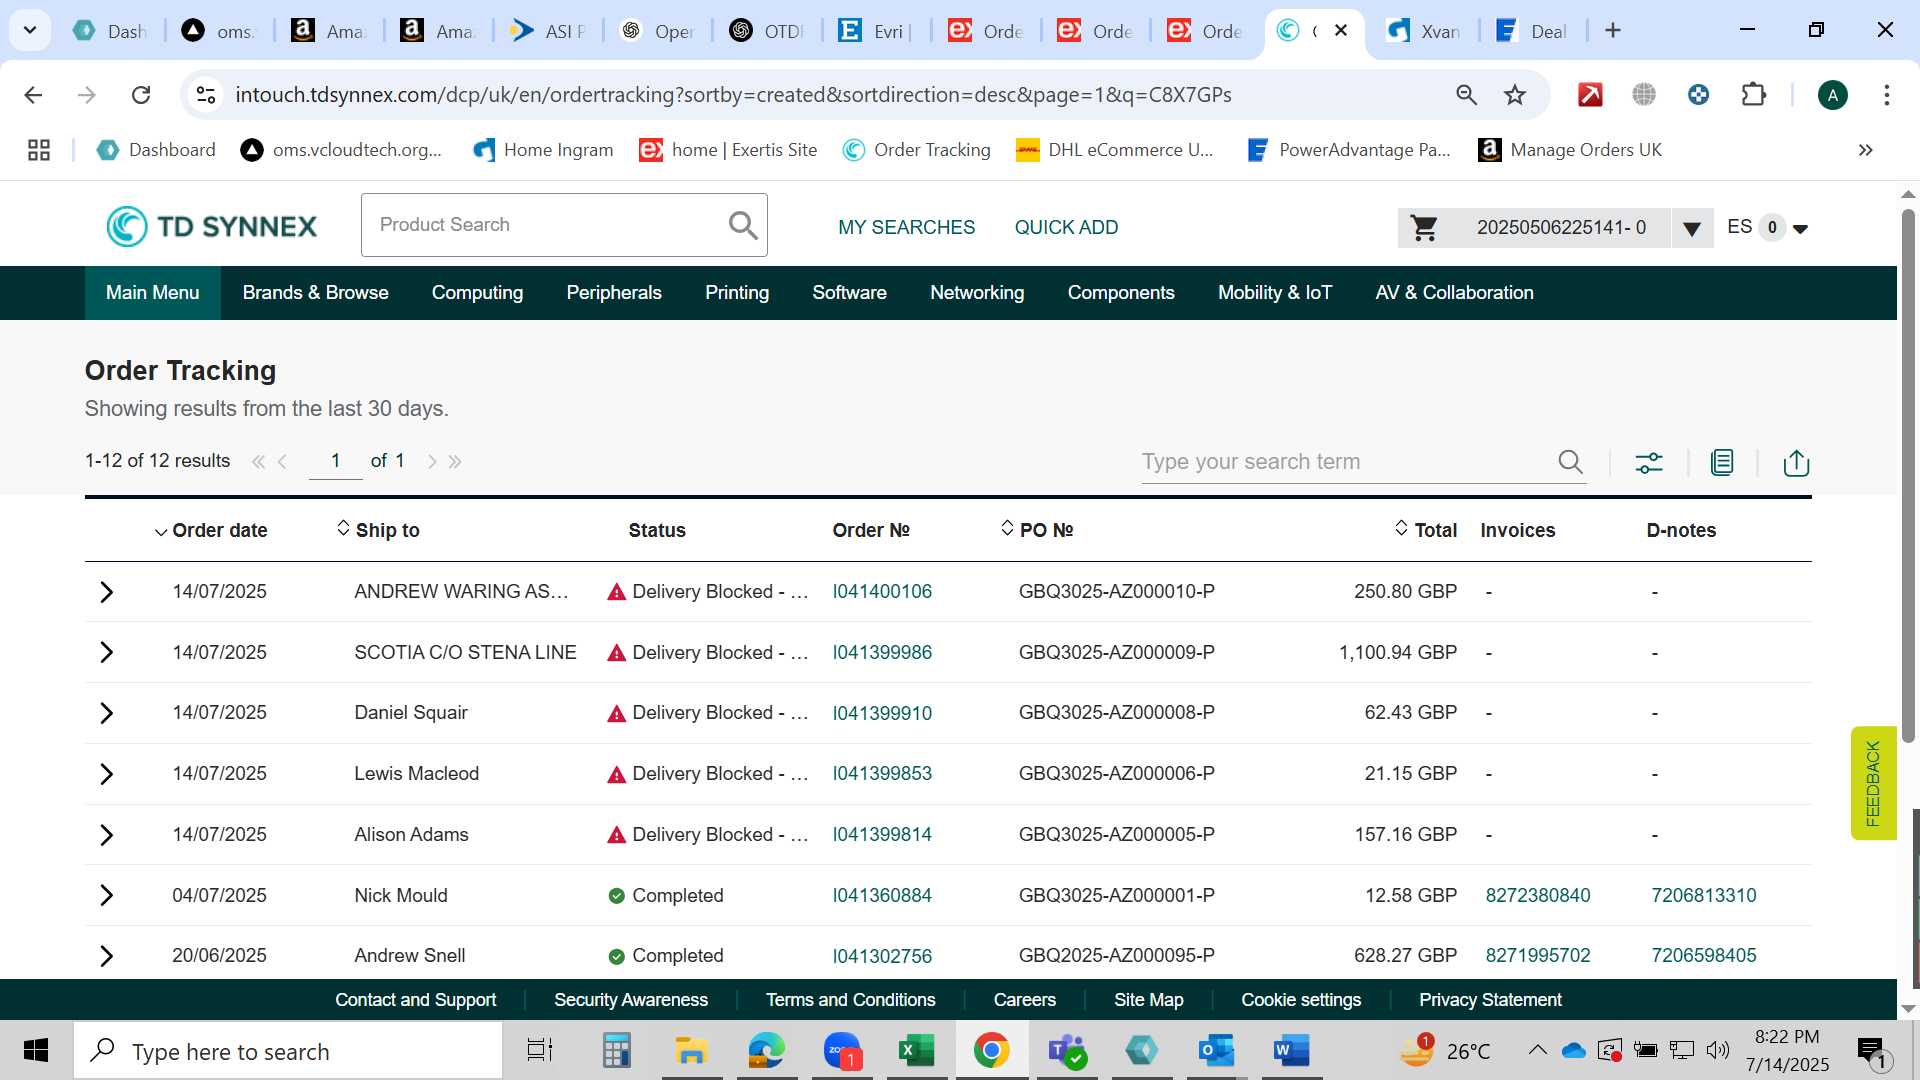The height and width of the screenshot is (1080, 1920).
Task: Open delivery note 7206598405
Action: [1704, 955]
